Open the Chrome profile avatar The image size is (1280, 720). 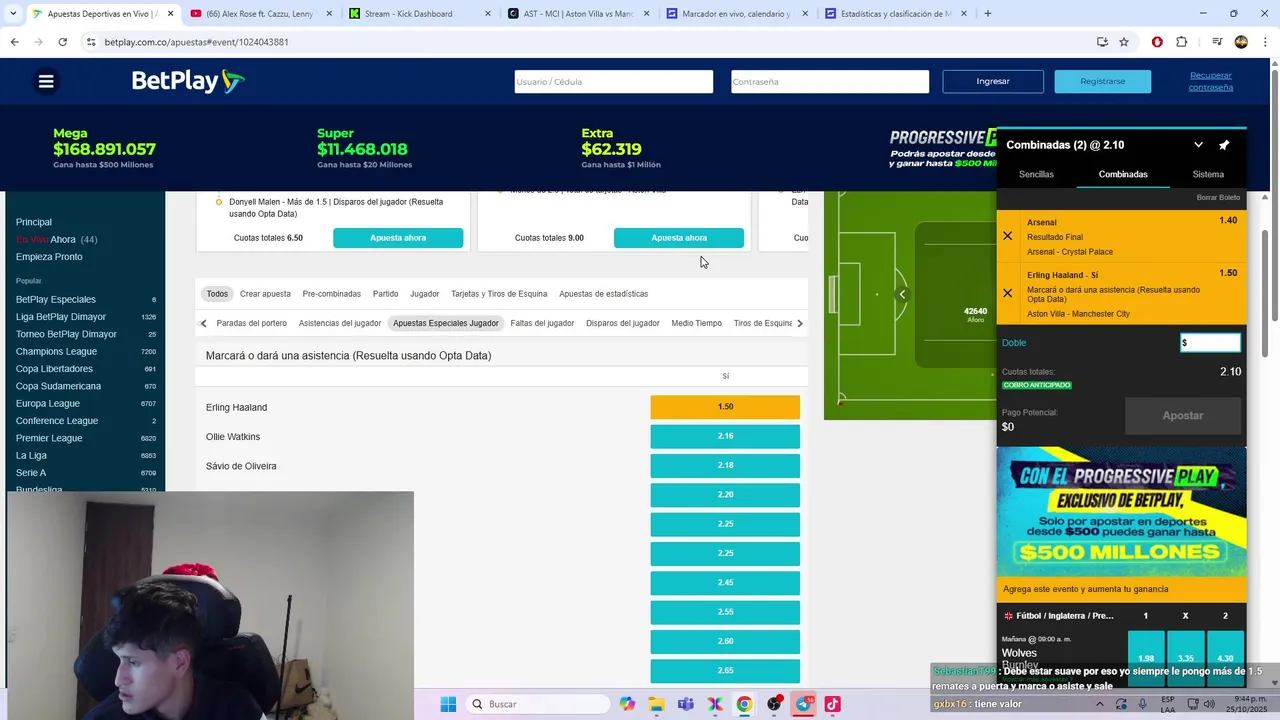pyautogui.click(x=1241, y=42)
